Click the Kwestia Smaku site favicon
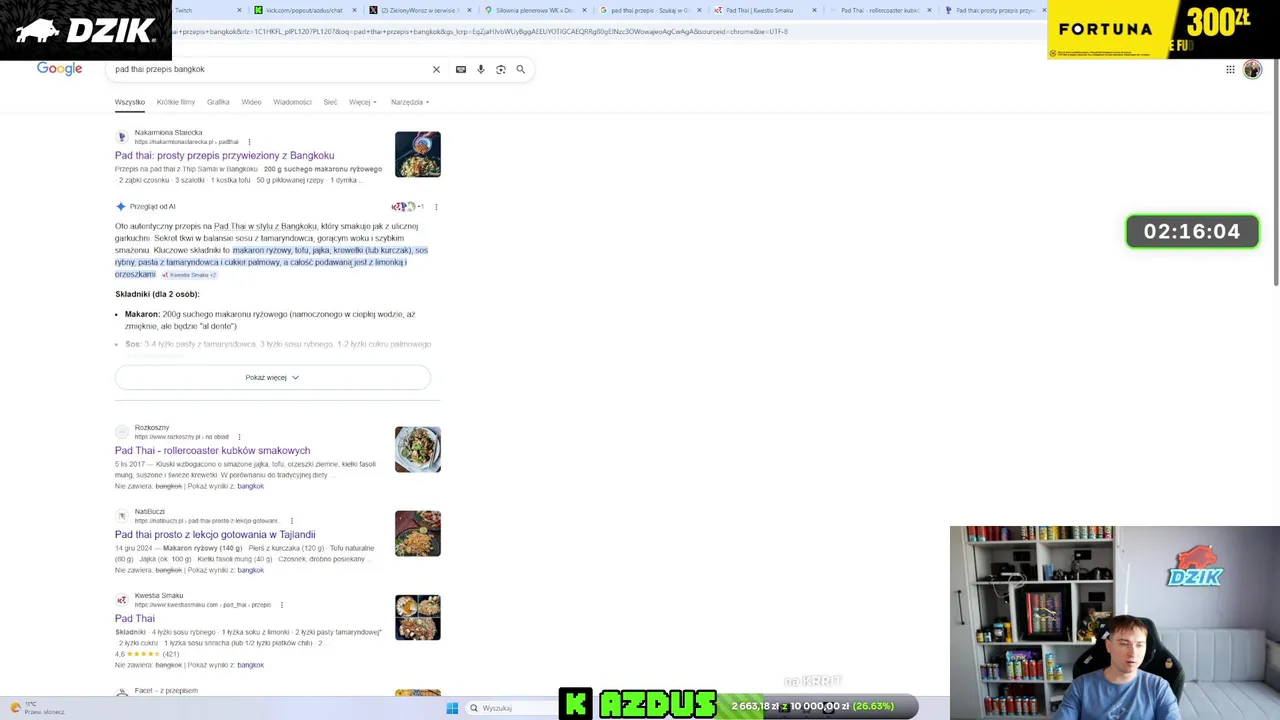Image resolution: width=1280 pixels, height=720 pixels. point(122,600)
